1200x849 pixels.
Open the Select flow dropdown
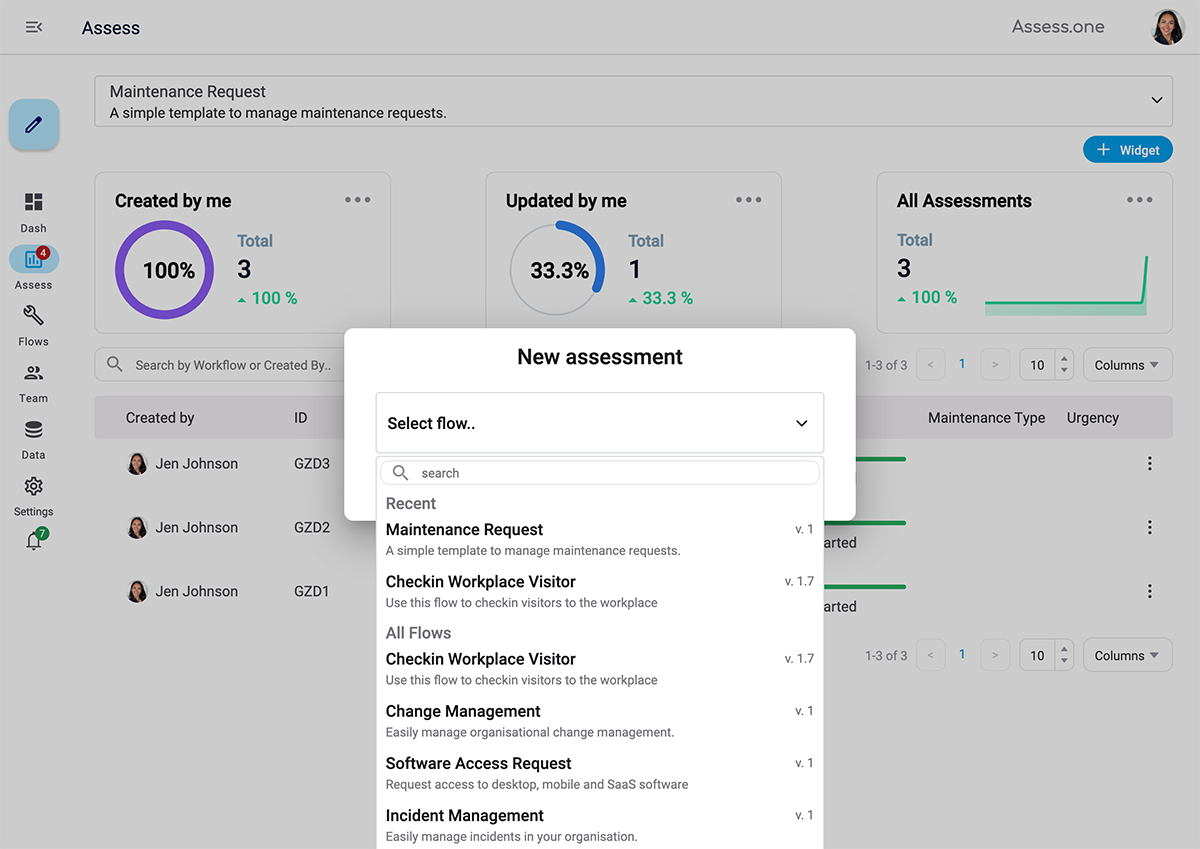click(599, 422)
